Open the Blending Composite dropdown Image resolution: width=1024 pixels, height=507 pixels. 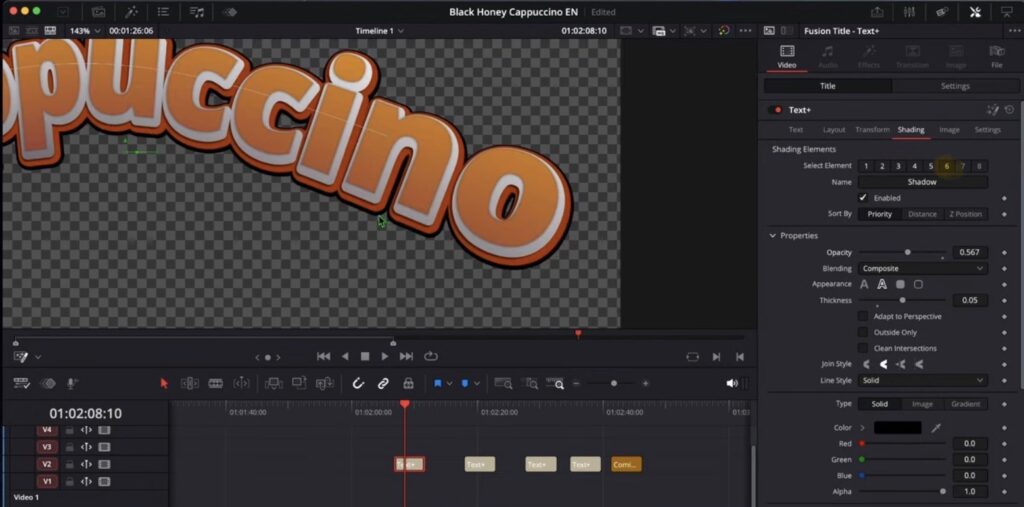(x=922, y=269)
